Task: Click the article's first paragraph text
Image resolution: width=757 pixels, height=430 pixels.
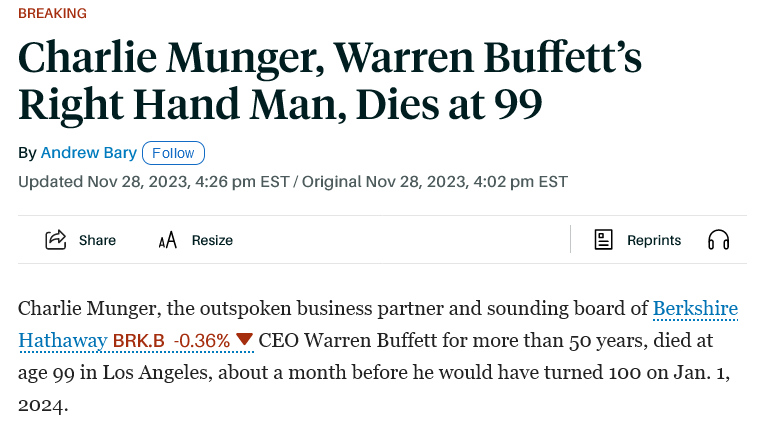Action: 378,356
